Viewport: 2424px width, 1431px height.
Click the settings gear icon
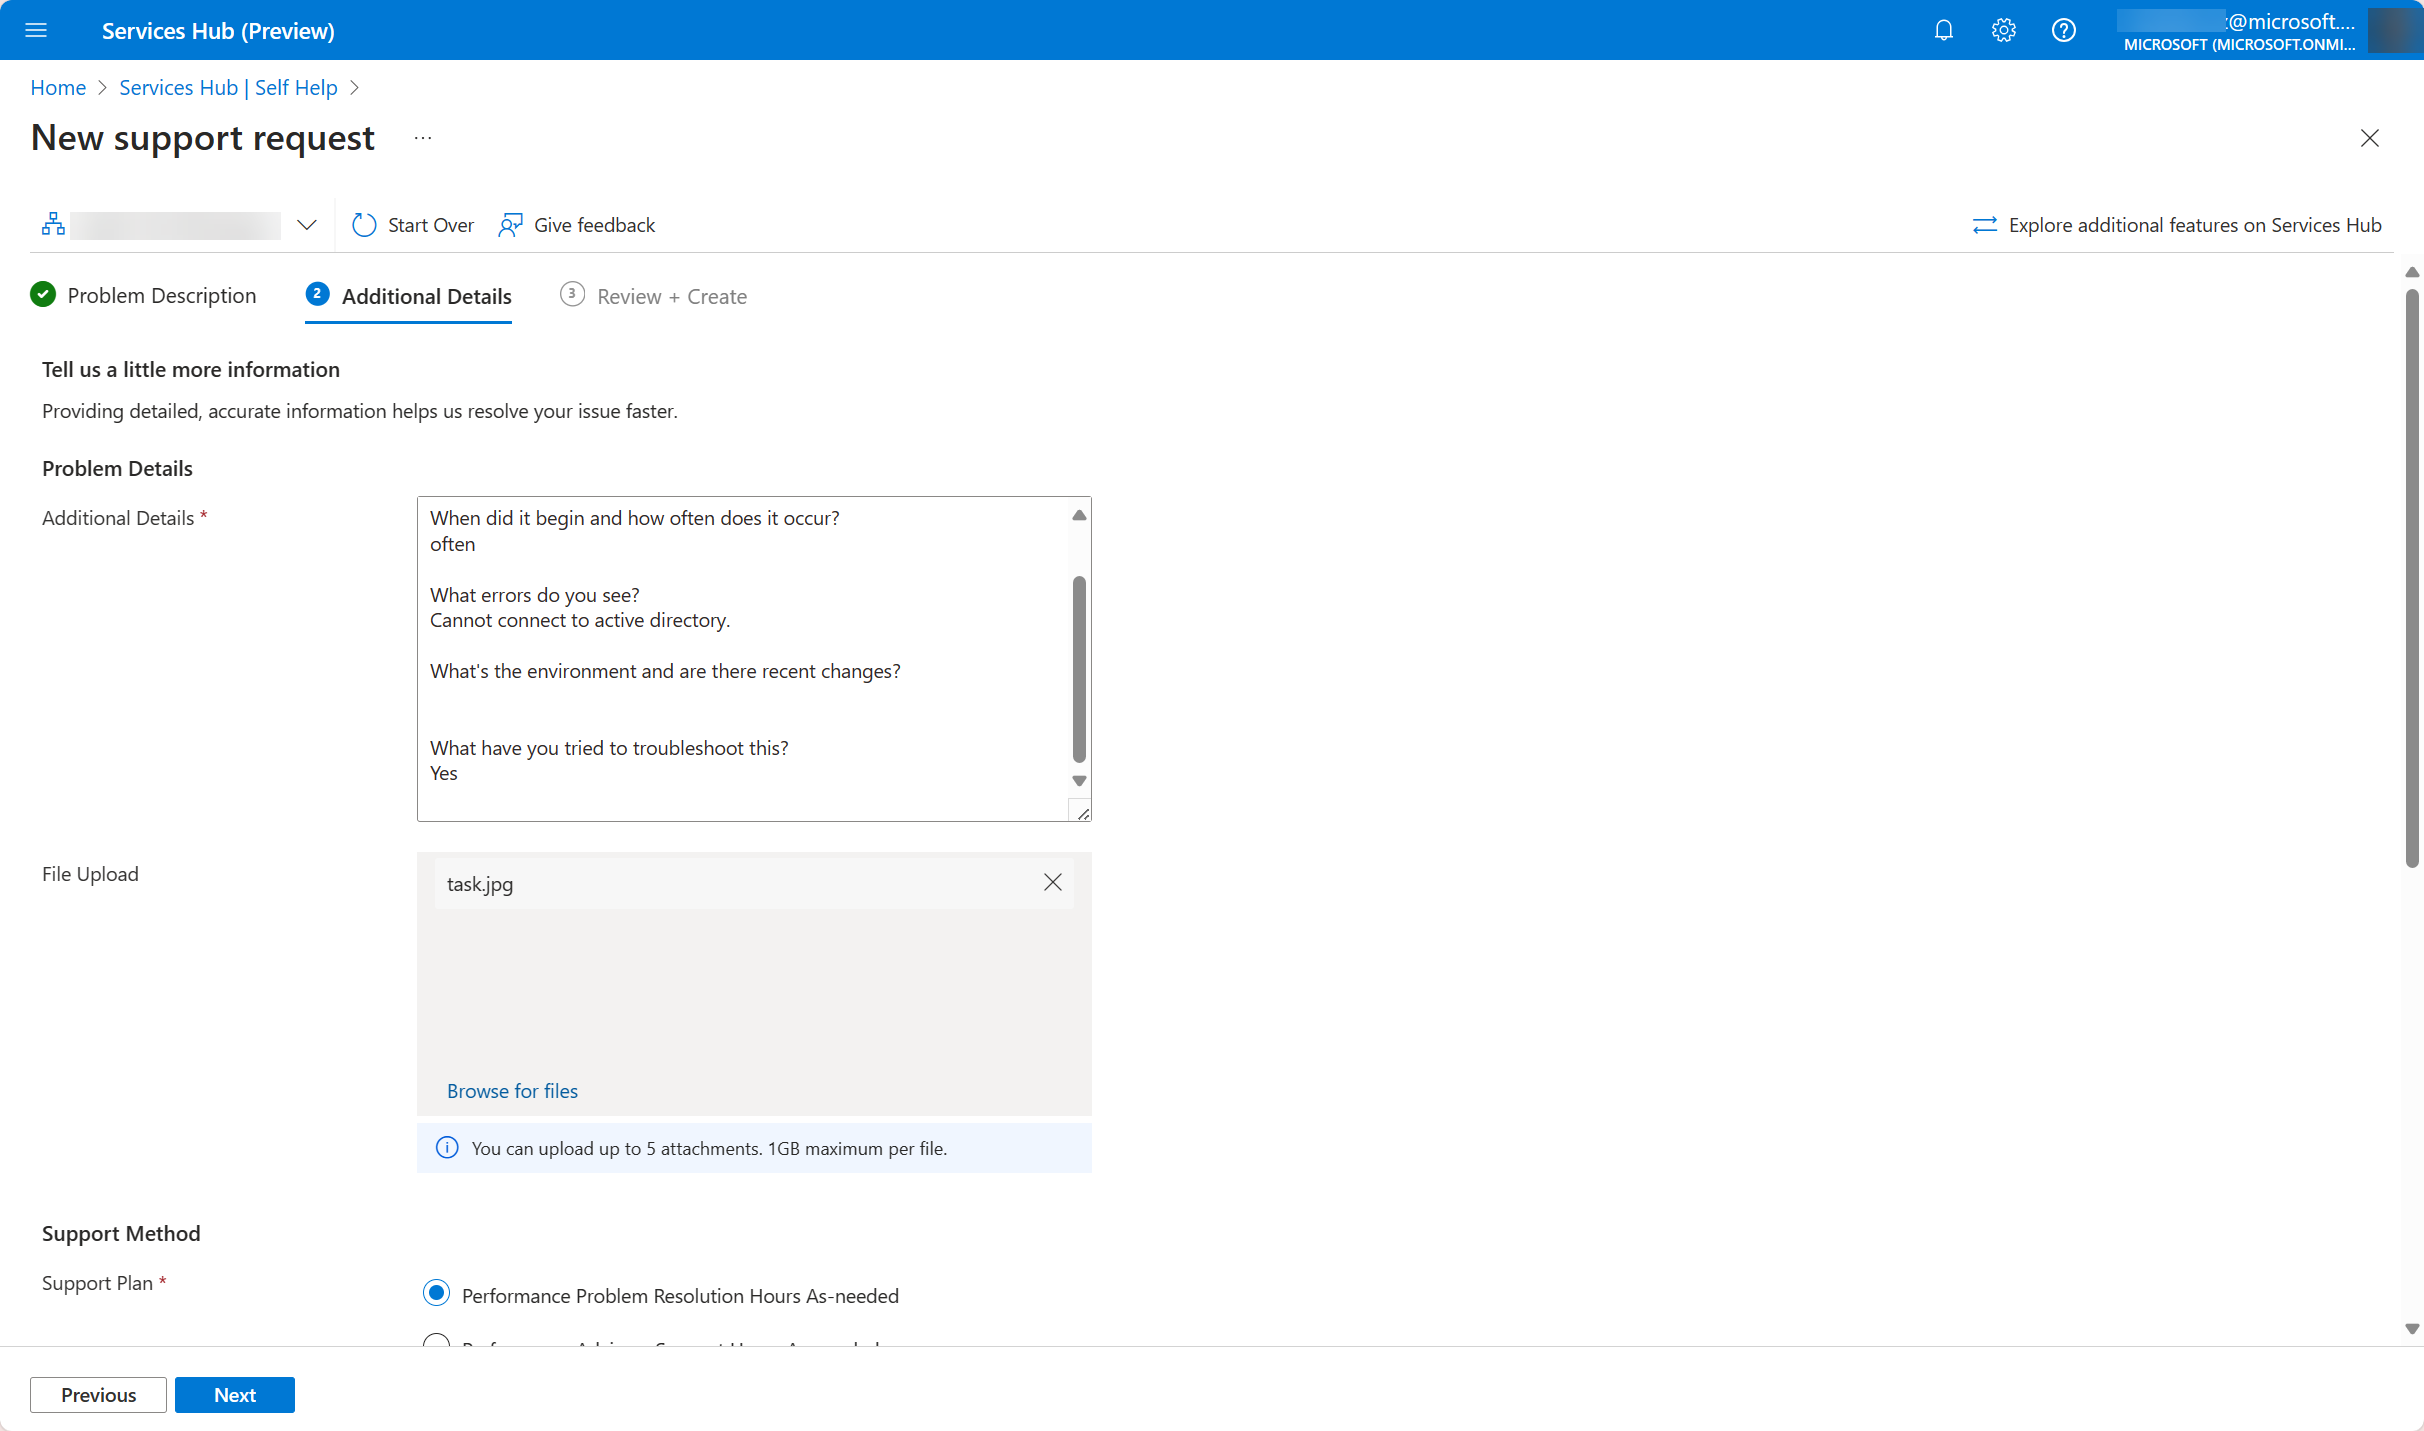pyautogui.click(x=2002, y=29)
